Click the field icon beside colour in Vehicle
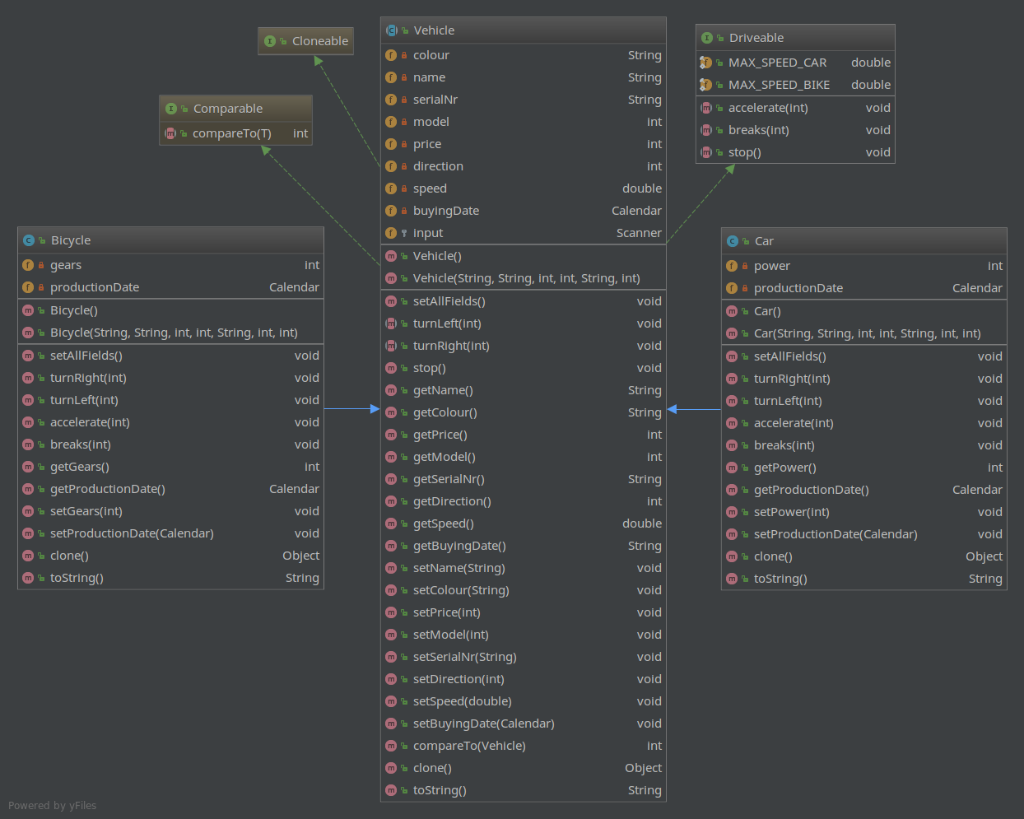This screenshot has width=1024, height=819. click(391, 56)
